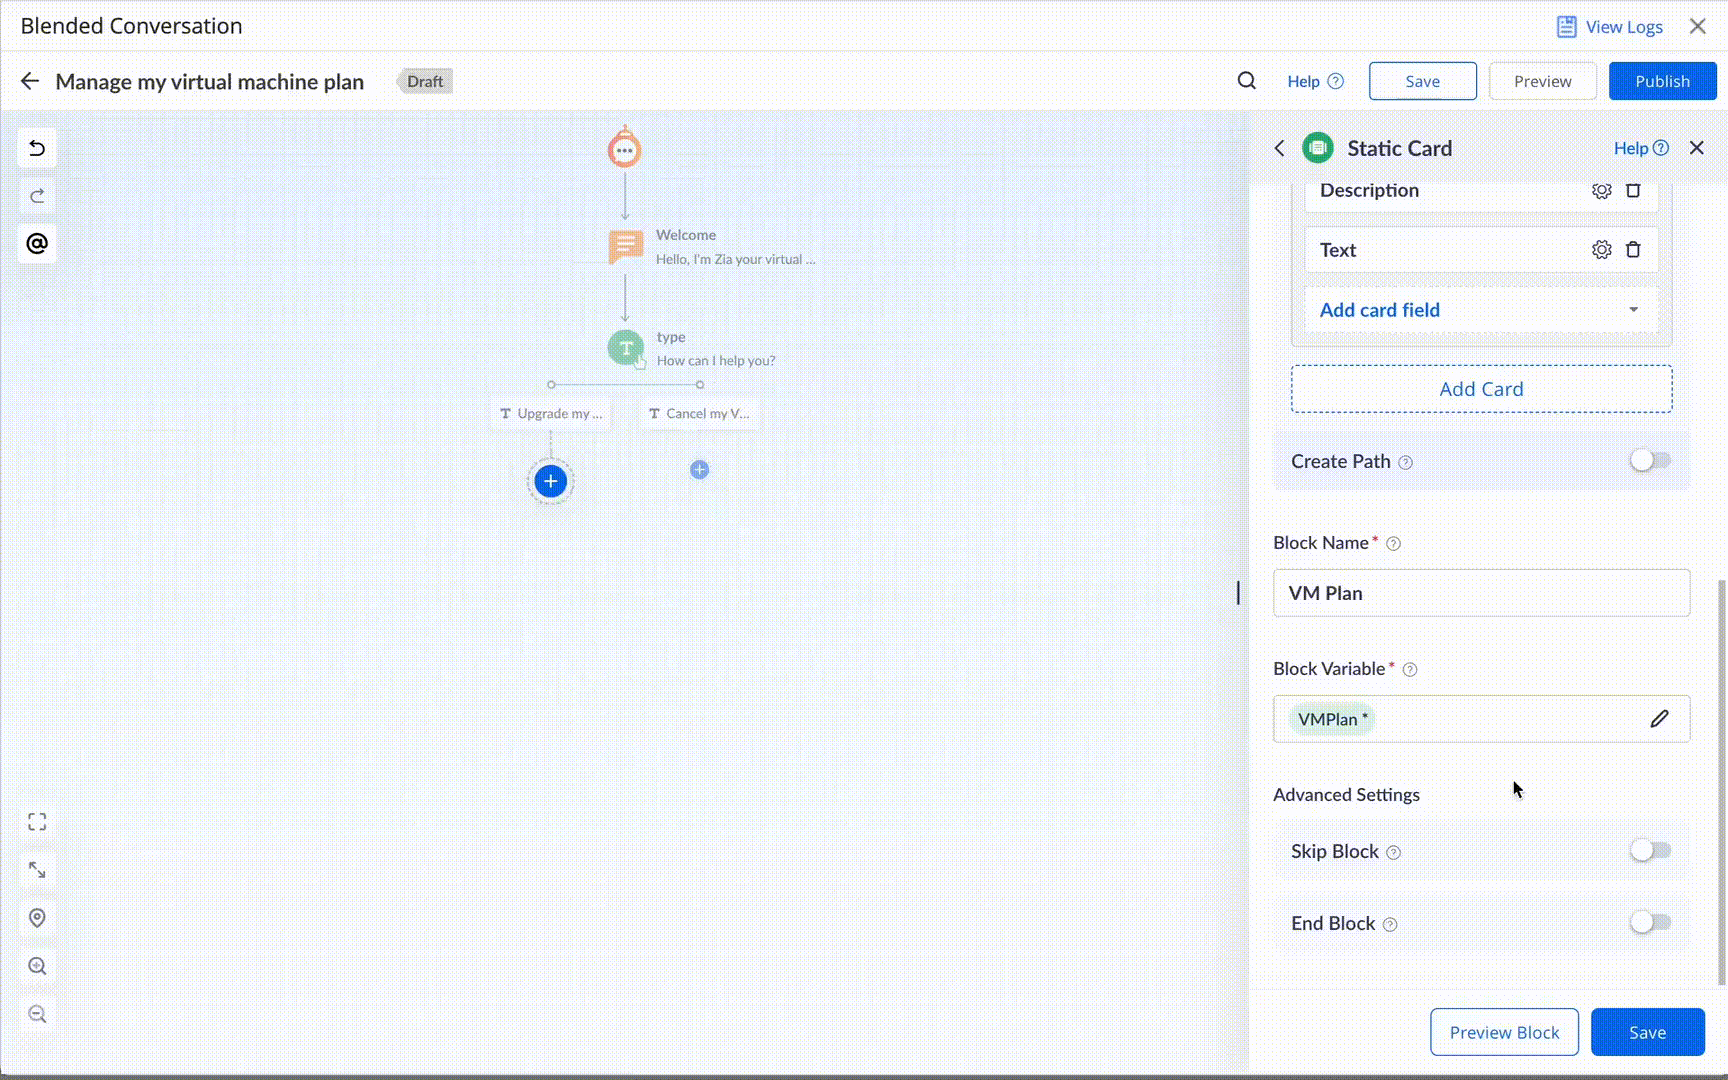This screenshot has width=1728, height=1080.
Task: Close the Blended Conversation window
Action: click(1698, 27)
